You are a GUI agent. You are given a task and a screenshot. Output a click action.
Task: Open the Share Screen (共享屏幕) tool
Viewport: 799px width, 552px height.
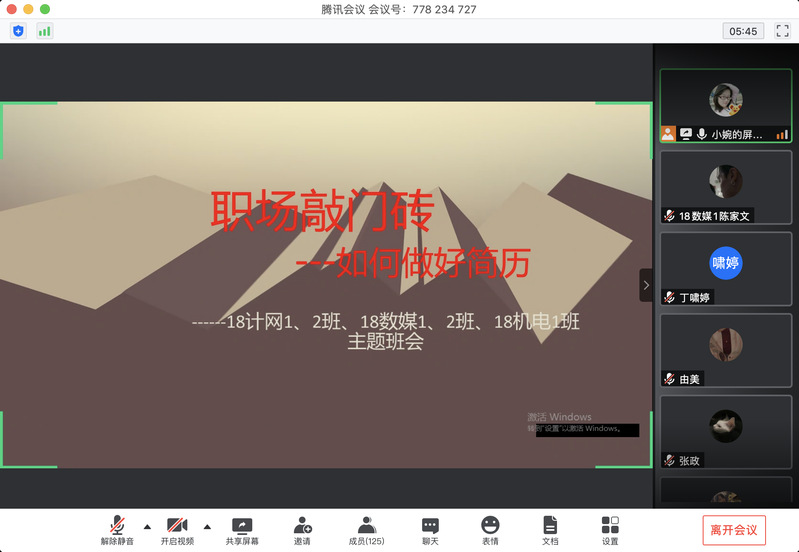pyautogui.click(x=242, y=530)
